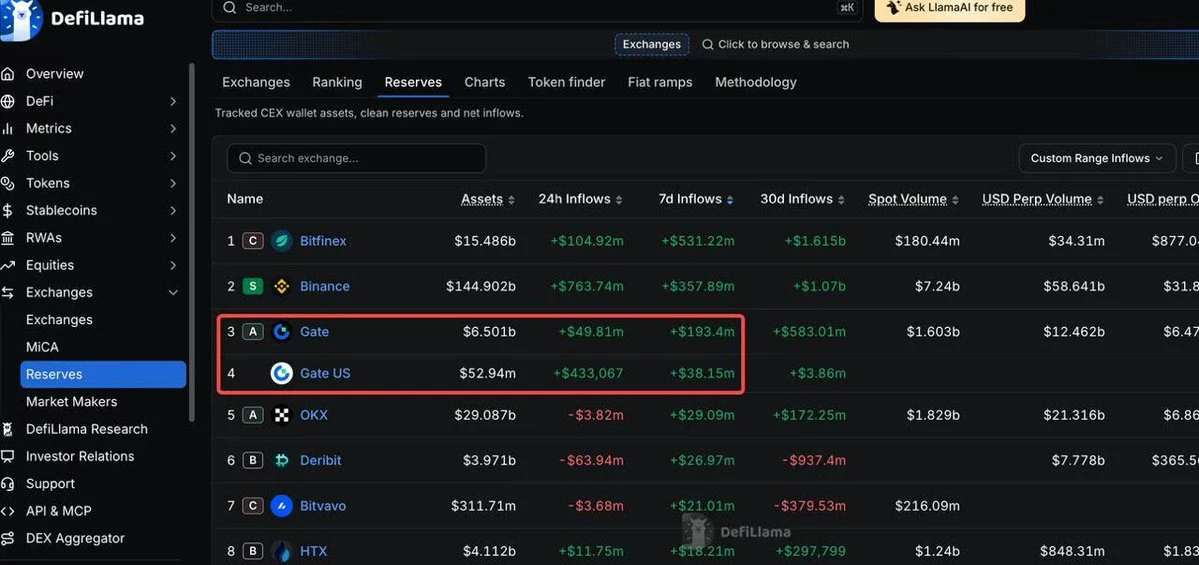Click the Bitfinex leaf logo
Viewport: 1199px width, 565px height.
pyautogui.click(x=282, y=241)
